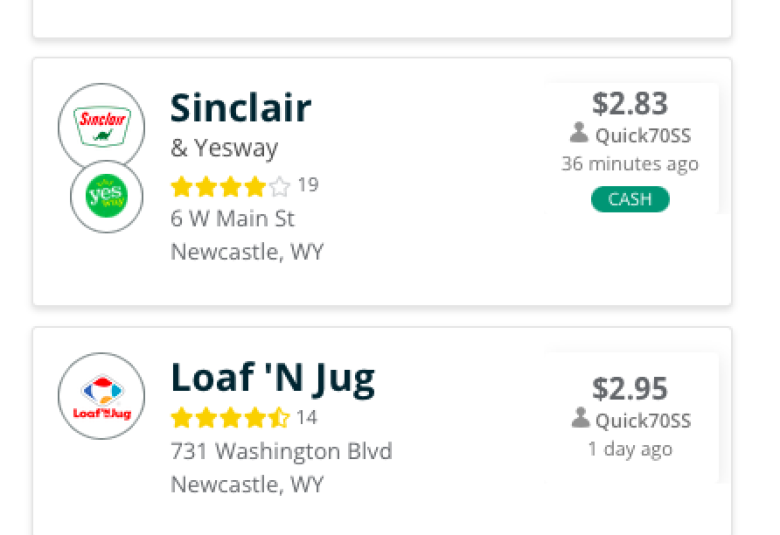The width and height of the screenshot is (780, 535).
Task: Select the $2.83 price at Sinclair
Action: (x=630, y=104)
